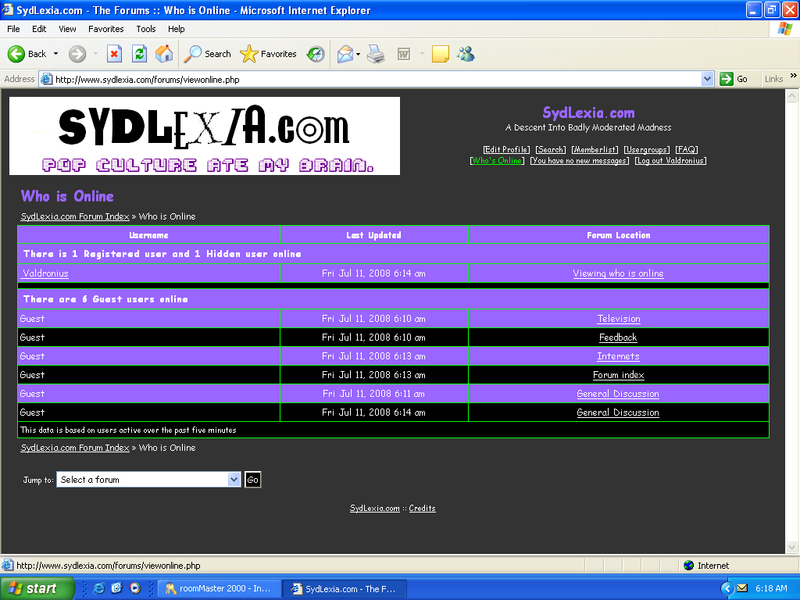Expand the Back button history arrow

[56, 54]
